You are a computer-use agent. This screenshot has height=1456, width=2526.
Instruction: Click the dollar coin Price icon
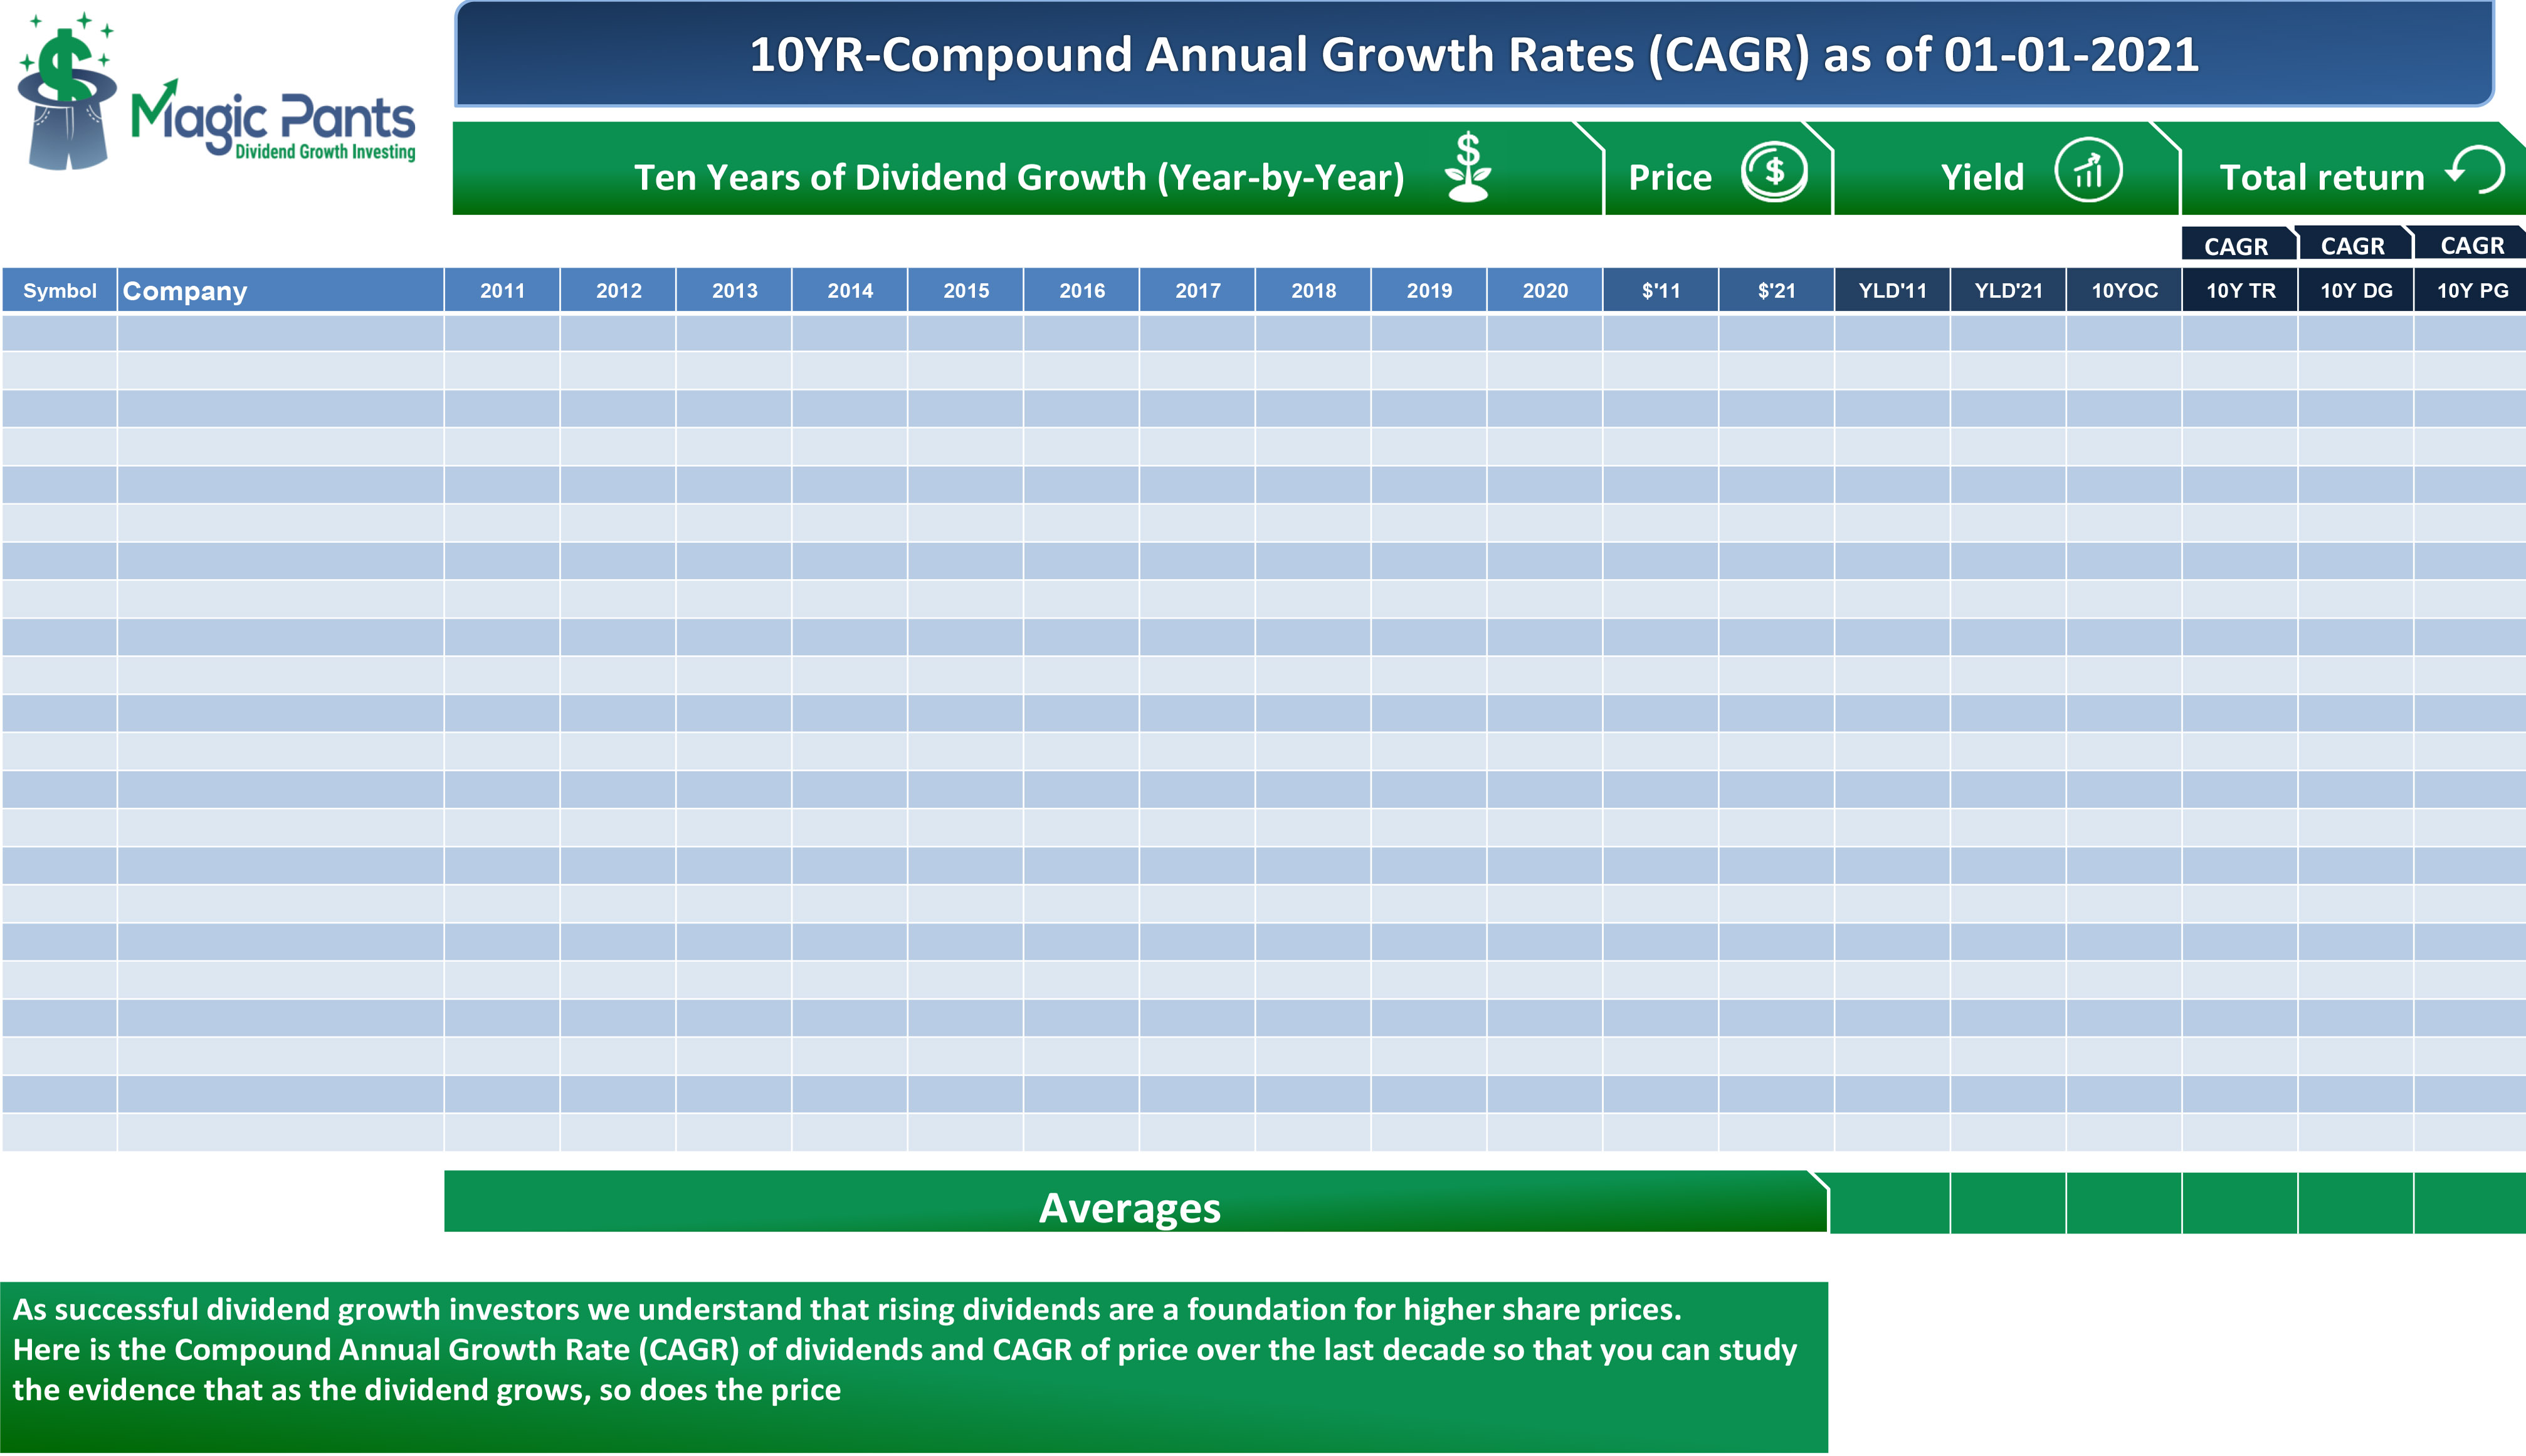coord(1773,172)
